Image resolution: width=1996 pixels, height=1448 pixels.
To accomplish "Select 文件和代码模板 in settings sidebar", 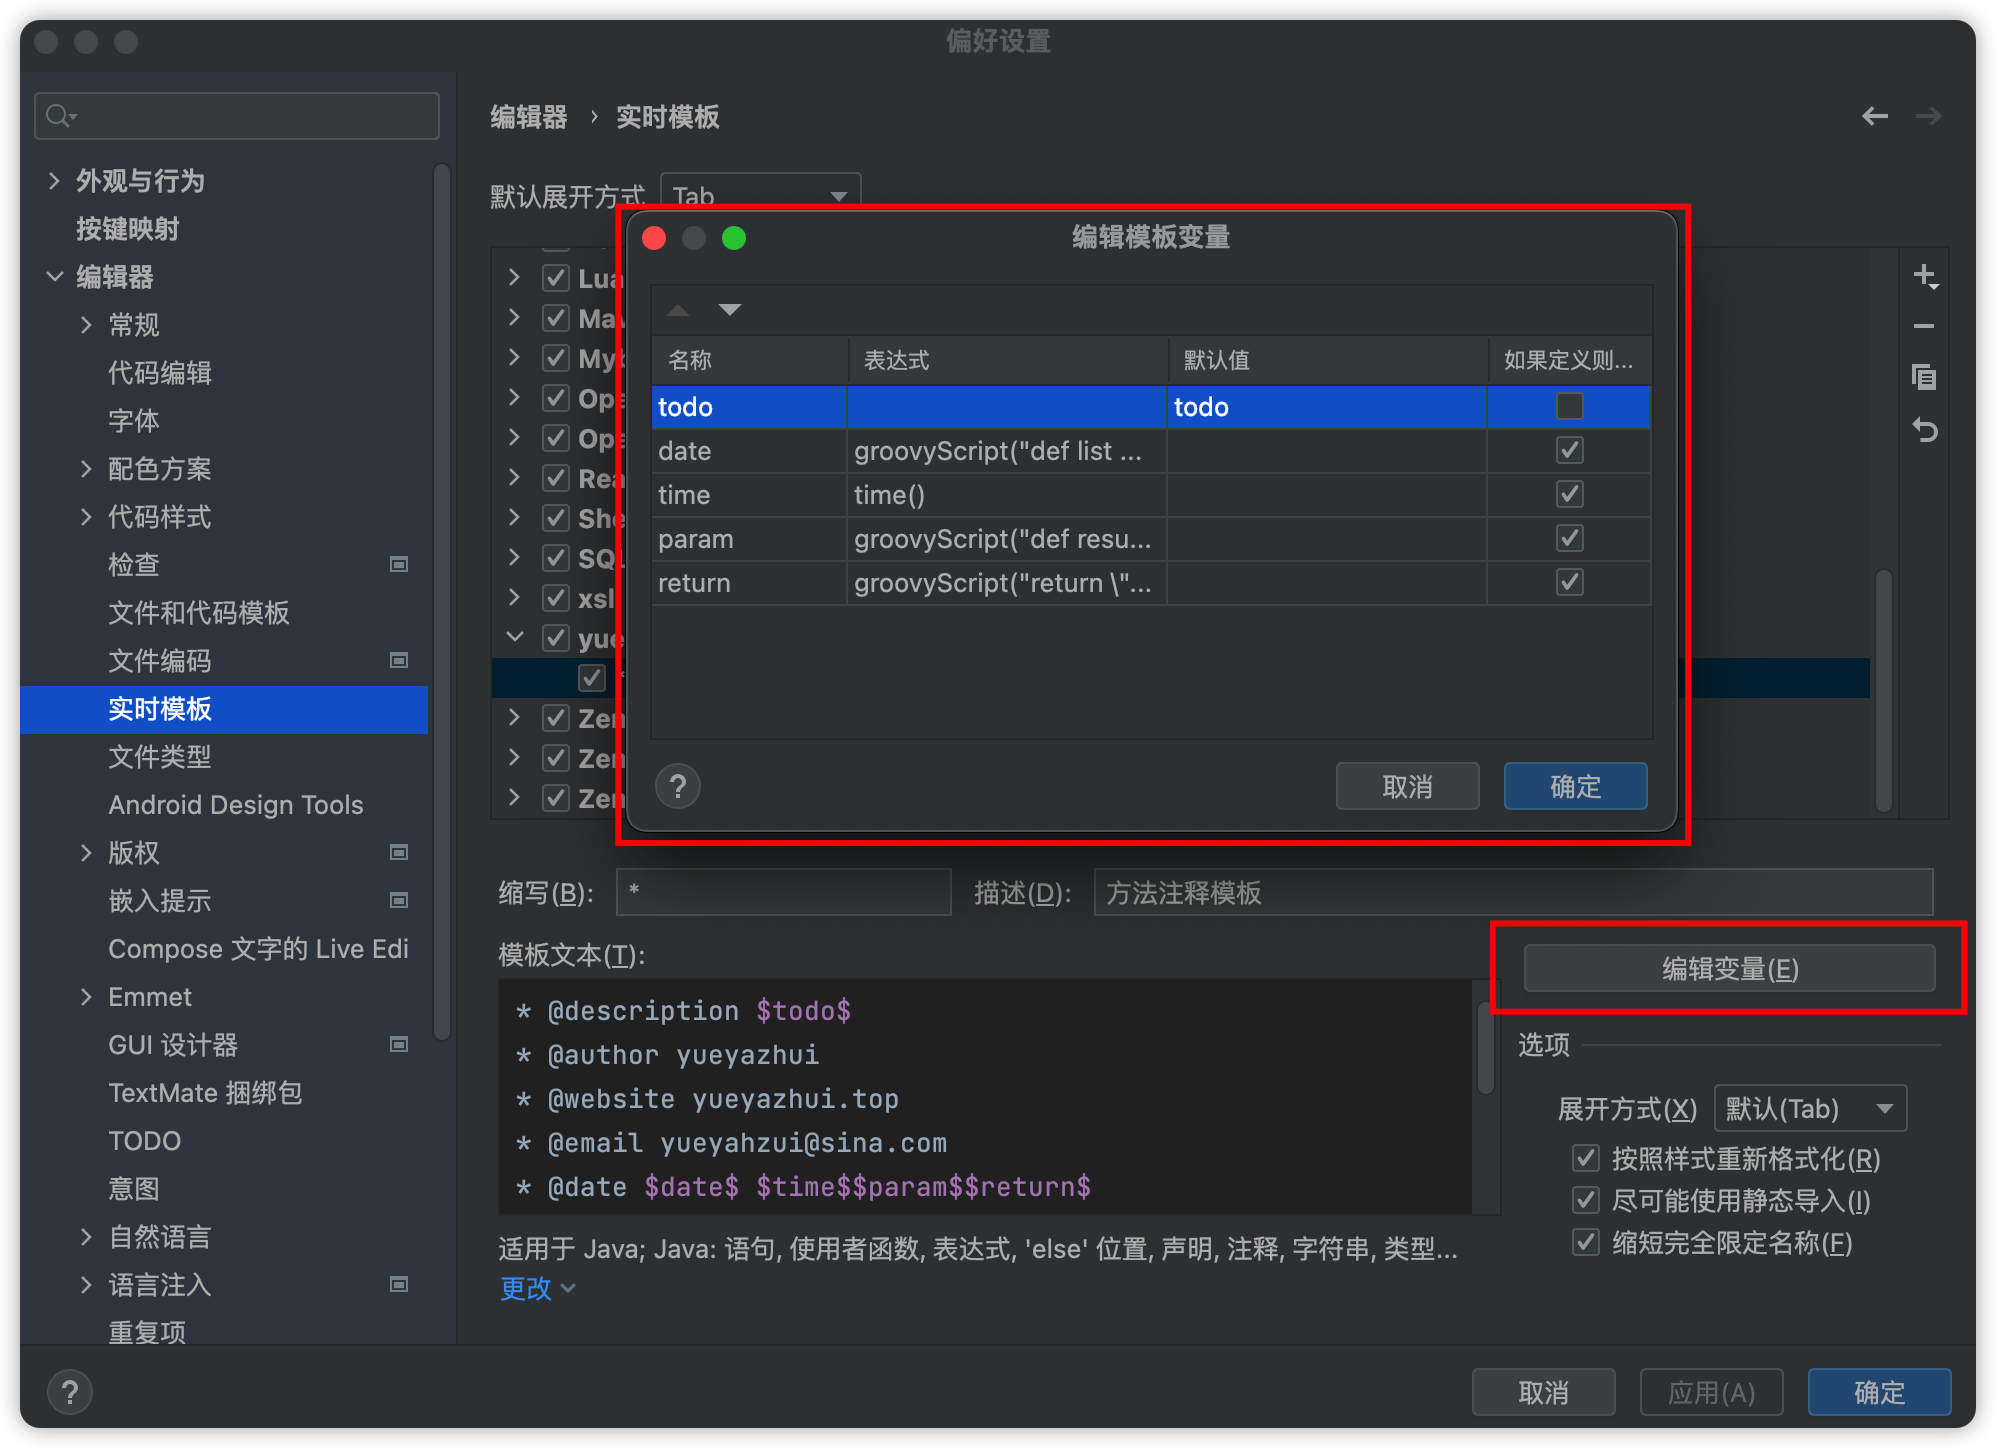I will 199,613.
